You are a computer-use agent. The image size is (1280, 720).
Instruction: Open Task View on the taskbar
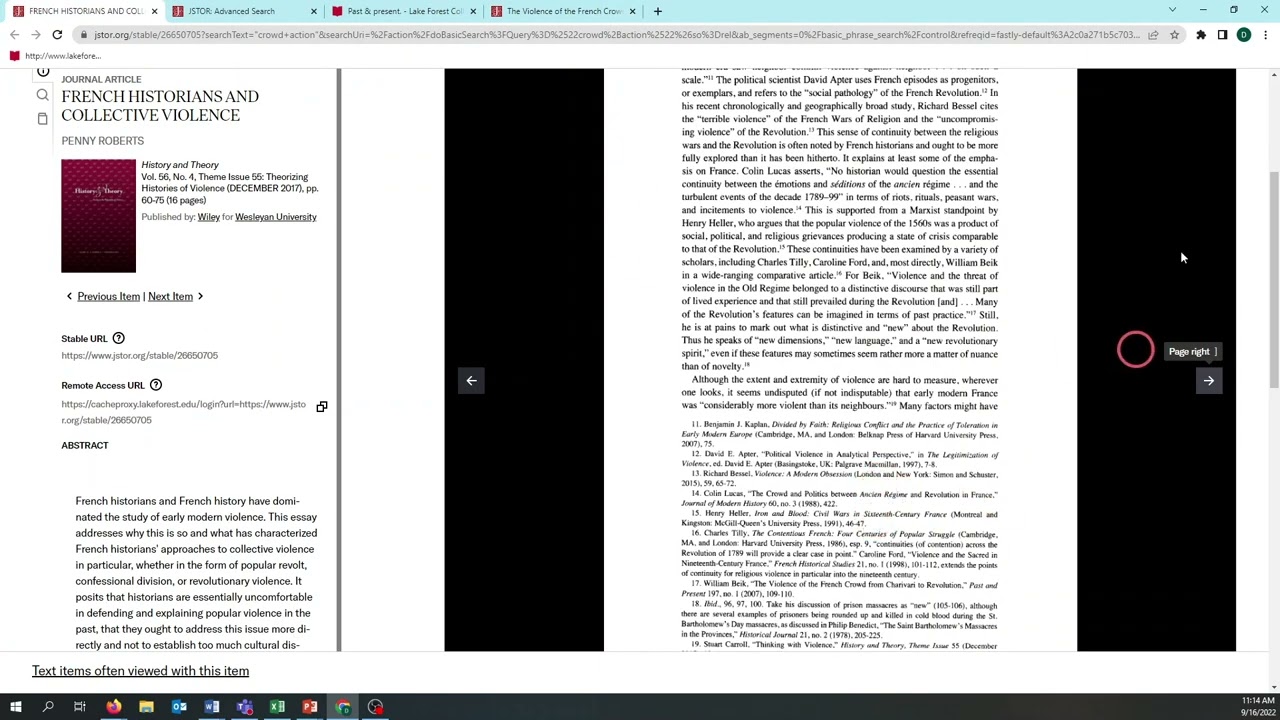click(79, 707)
